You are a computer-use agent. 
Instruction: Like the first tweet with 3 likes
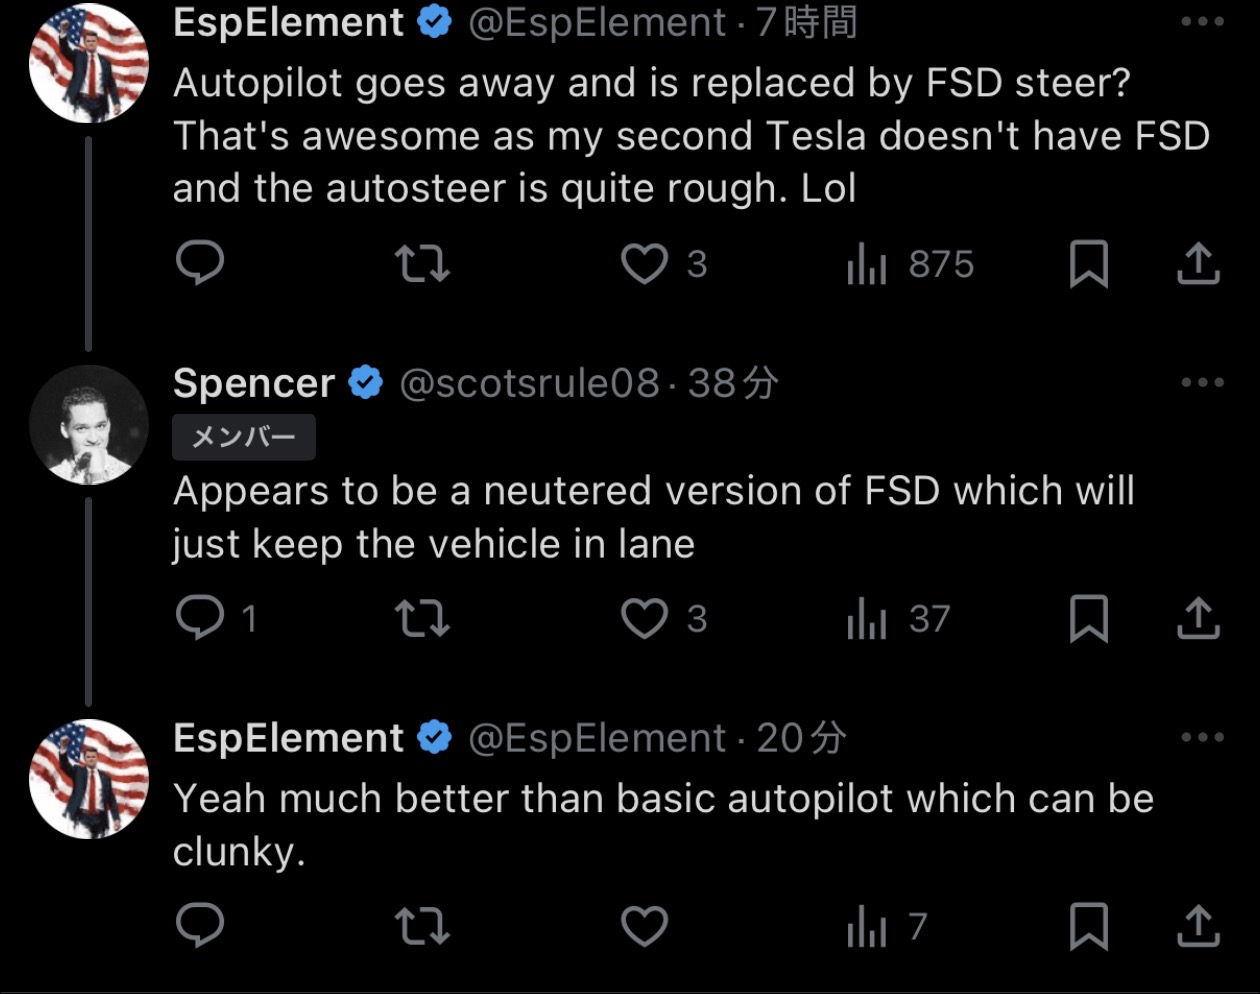645,264
